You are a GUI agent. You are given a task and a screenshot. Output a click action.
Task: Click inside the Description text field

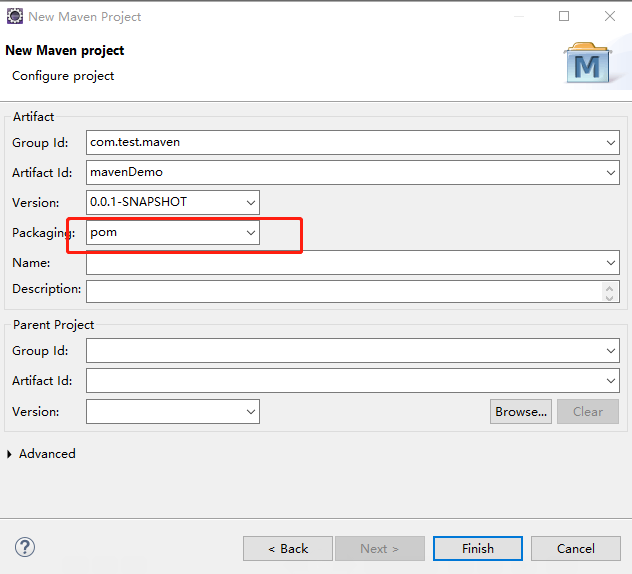point(345,291)
